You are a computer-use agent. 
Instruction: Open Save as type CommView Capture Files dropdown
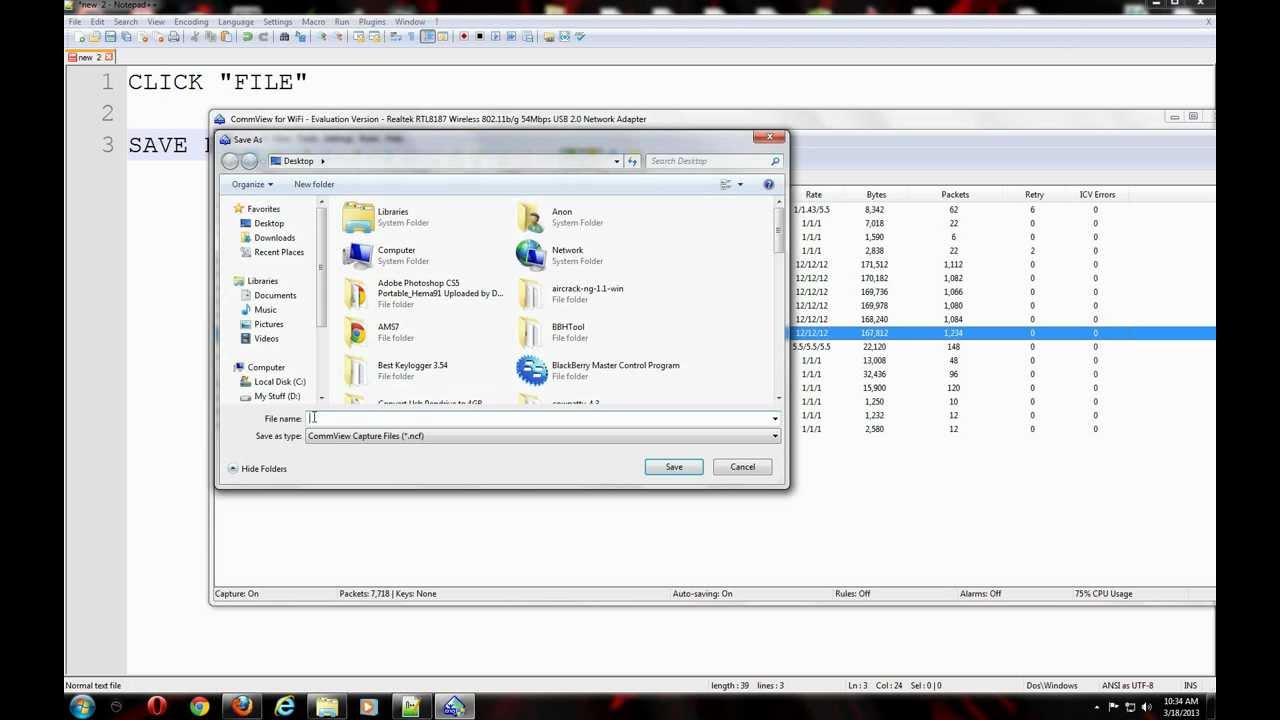pos(542,436)
